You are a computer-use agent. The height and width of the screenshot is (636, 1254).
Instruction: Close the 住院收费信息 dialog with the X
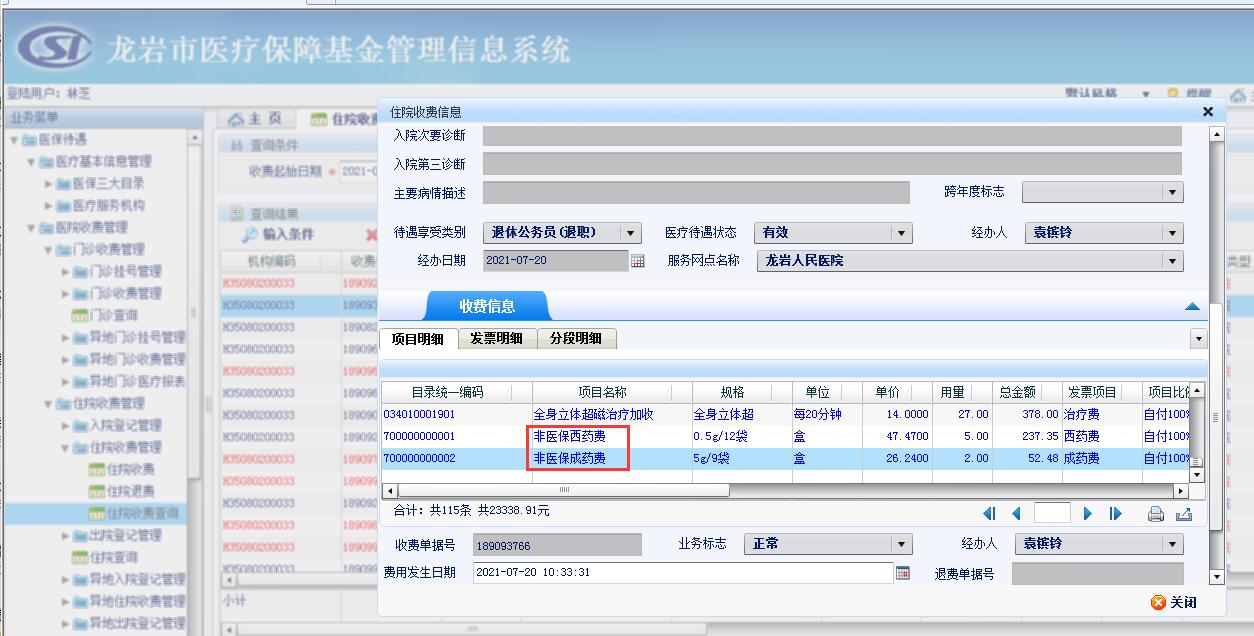pos(1207,112)
